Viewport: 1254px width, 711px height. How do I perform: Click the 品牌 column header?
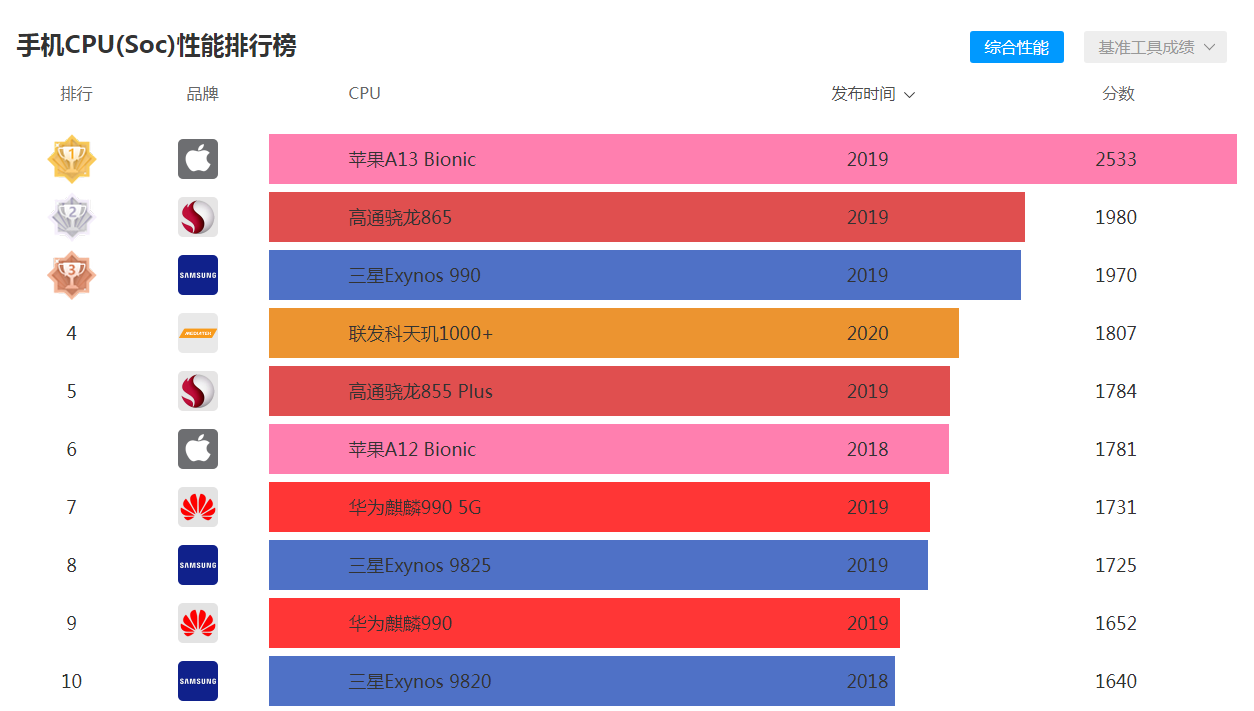click(x=202, y=94)
